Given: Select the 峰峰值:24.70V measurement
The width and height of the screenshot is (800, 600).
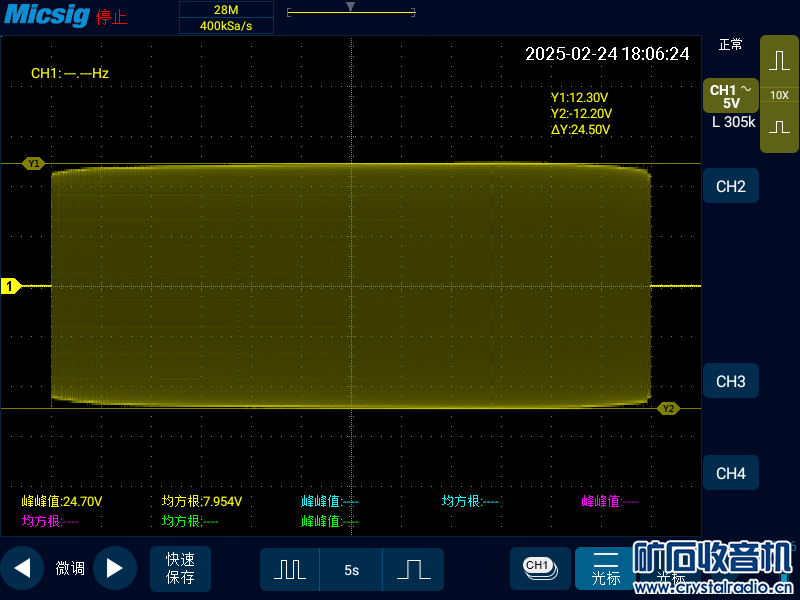Looking at the screenshot, I should 62,502.
